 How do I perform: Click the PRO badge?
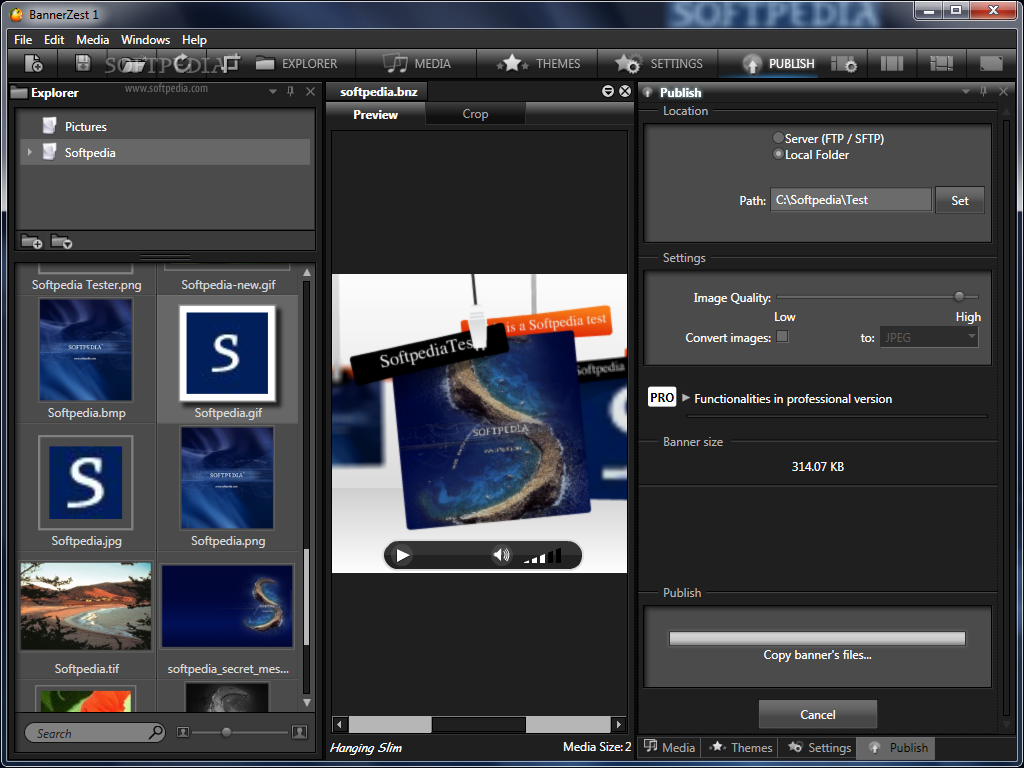(x=662, y=397)
